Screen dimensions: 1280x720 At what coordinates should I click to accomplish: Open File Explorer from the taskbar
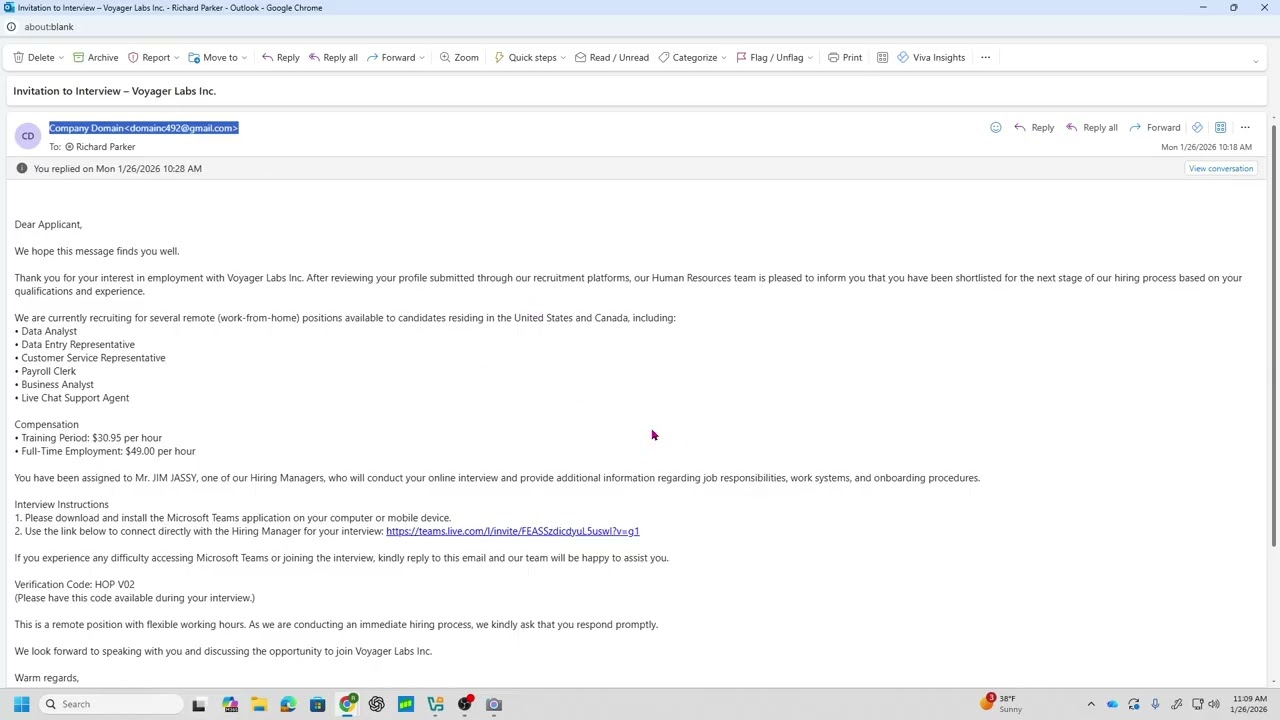[259, 704]
